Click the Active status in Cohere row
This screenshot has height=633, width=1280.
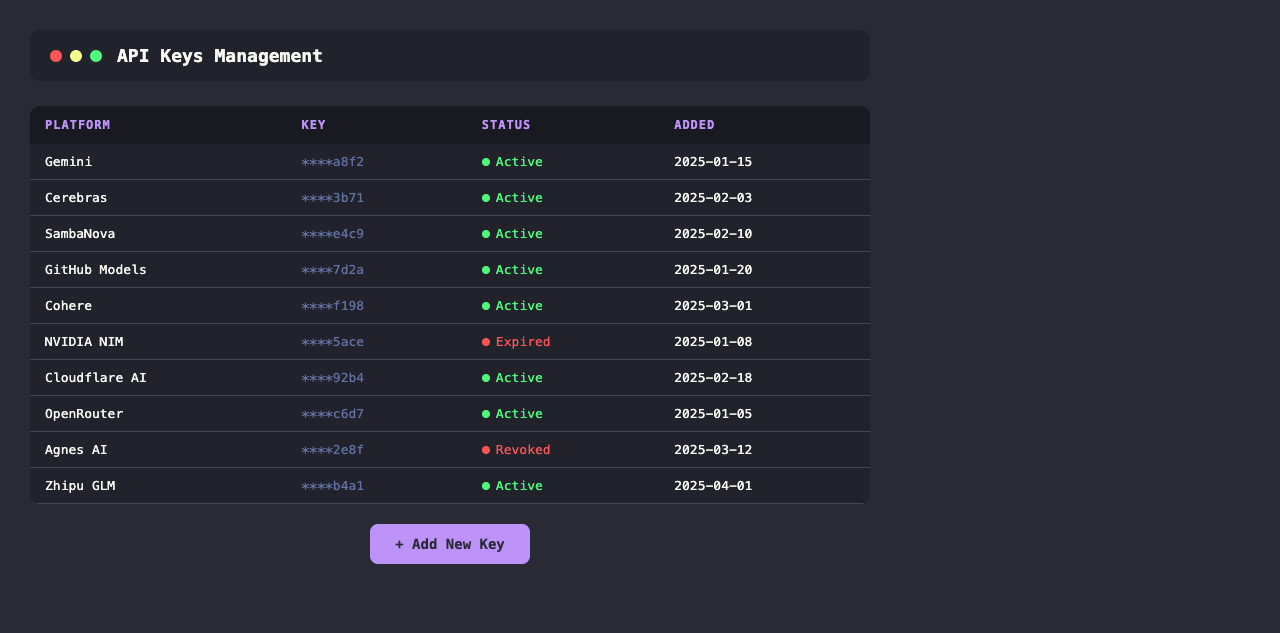pyautogui.click(x=512, y=306)
